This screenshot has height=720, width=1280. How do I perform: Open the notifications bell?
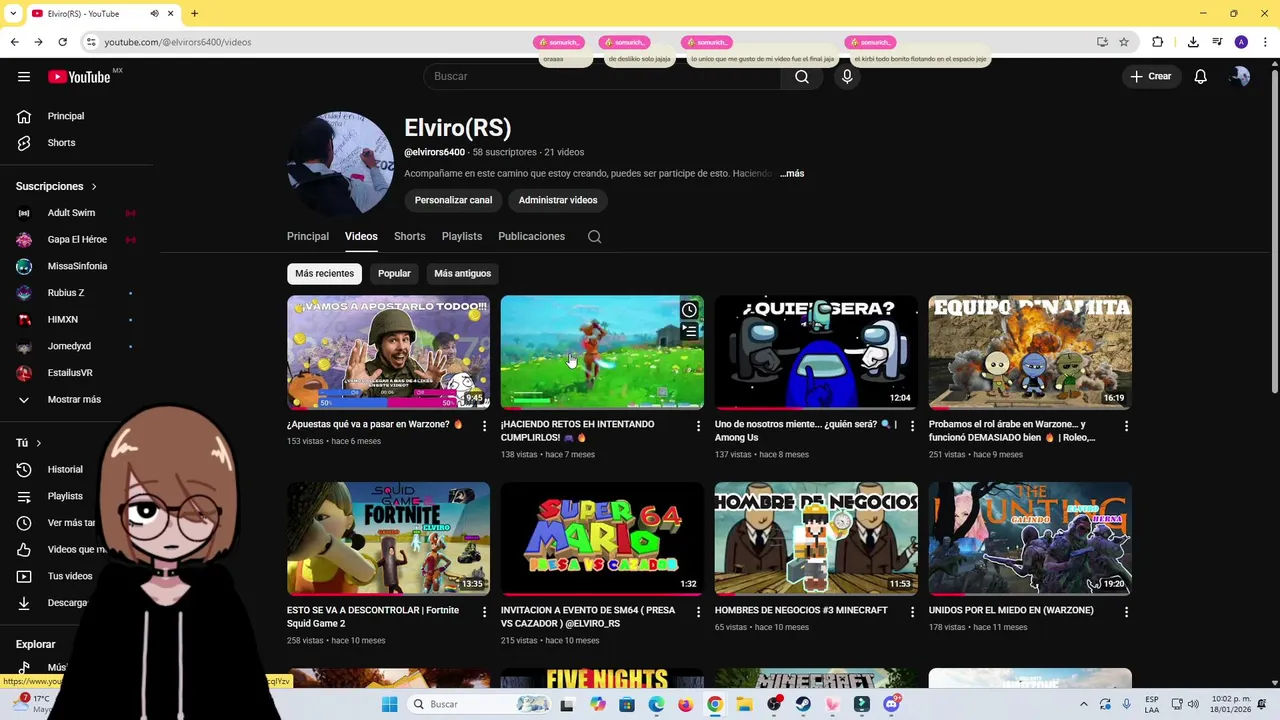pyautogui.click(x=1201, y=77)
